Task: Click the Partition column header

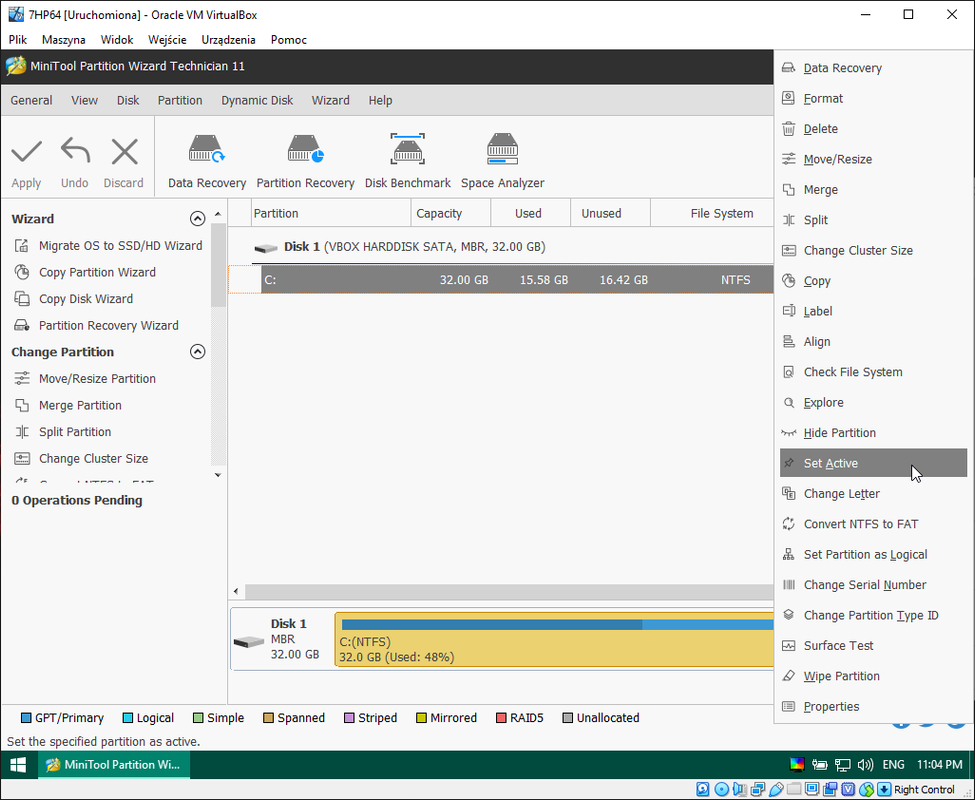Action: [x=331, y=213]
